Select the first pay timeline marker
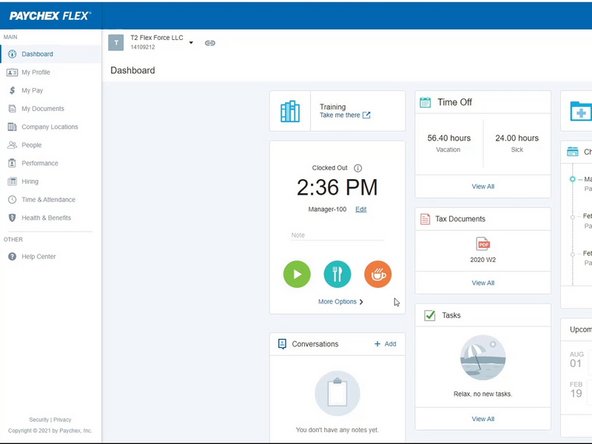 click(x=572, y=179)
